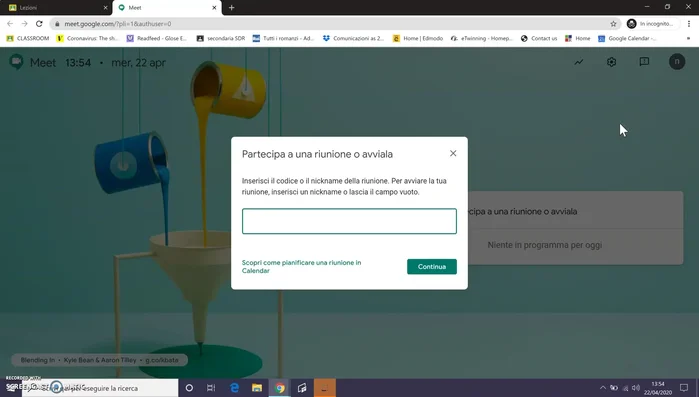Open the Tutti i romanzi bookmark
The height and width of the screenshot is (397, 699).
pos(284,38)
